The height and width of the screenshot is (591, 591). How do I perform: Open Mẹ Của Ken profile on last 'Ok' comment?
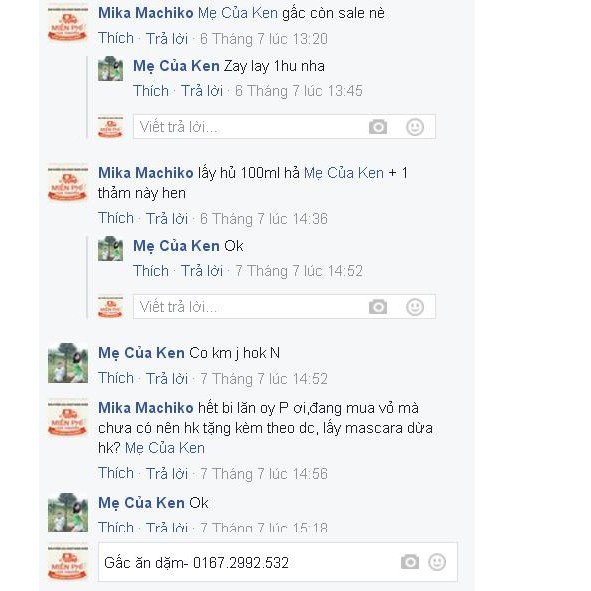[141, 503]
